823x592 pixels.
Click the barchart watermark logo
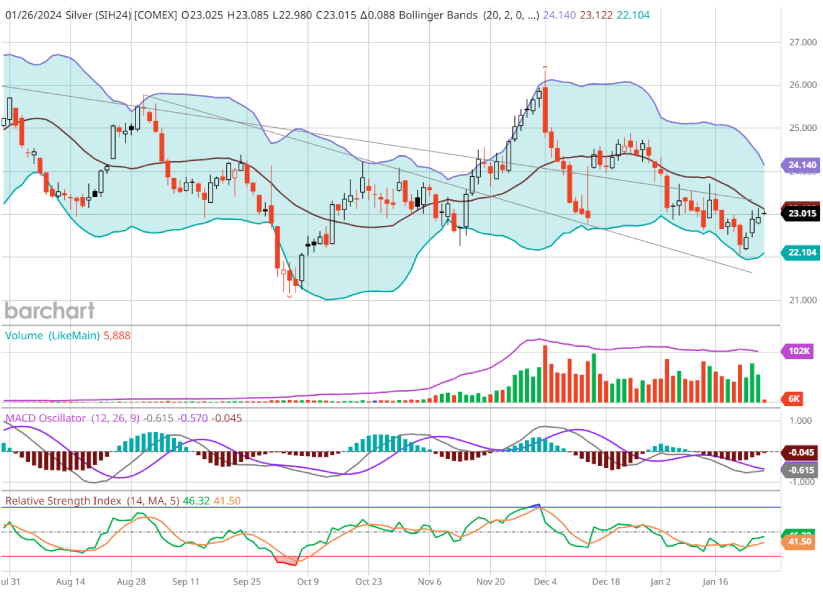(x=49, y=310)
